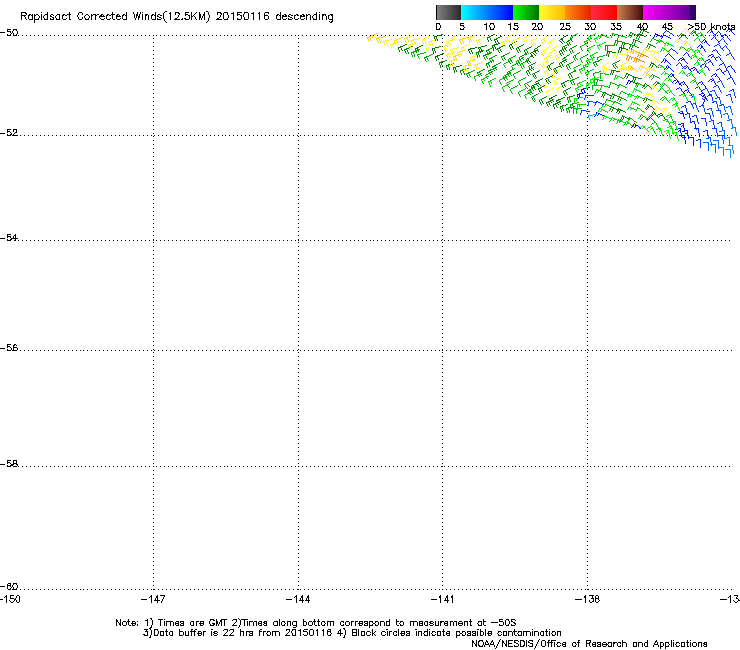Screen dimensions: 740x650
Task: Click the '>50 knots' legend label
Action: click(x=711, y=27)
